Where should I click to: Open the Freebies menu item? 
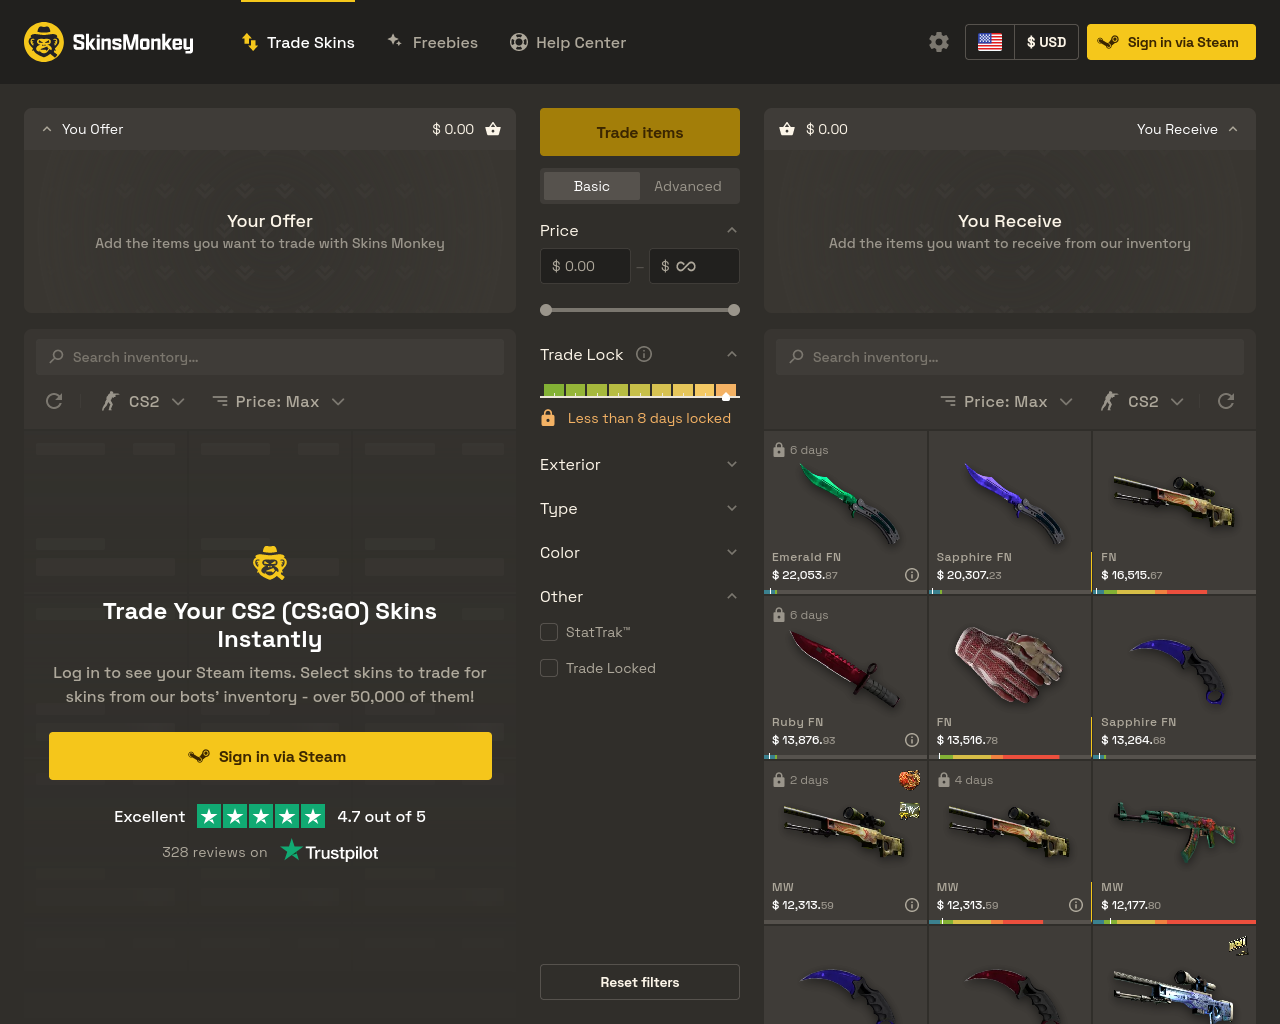tap(432, 42)
